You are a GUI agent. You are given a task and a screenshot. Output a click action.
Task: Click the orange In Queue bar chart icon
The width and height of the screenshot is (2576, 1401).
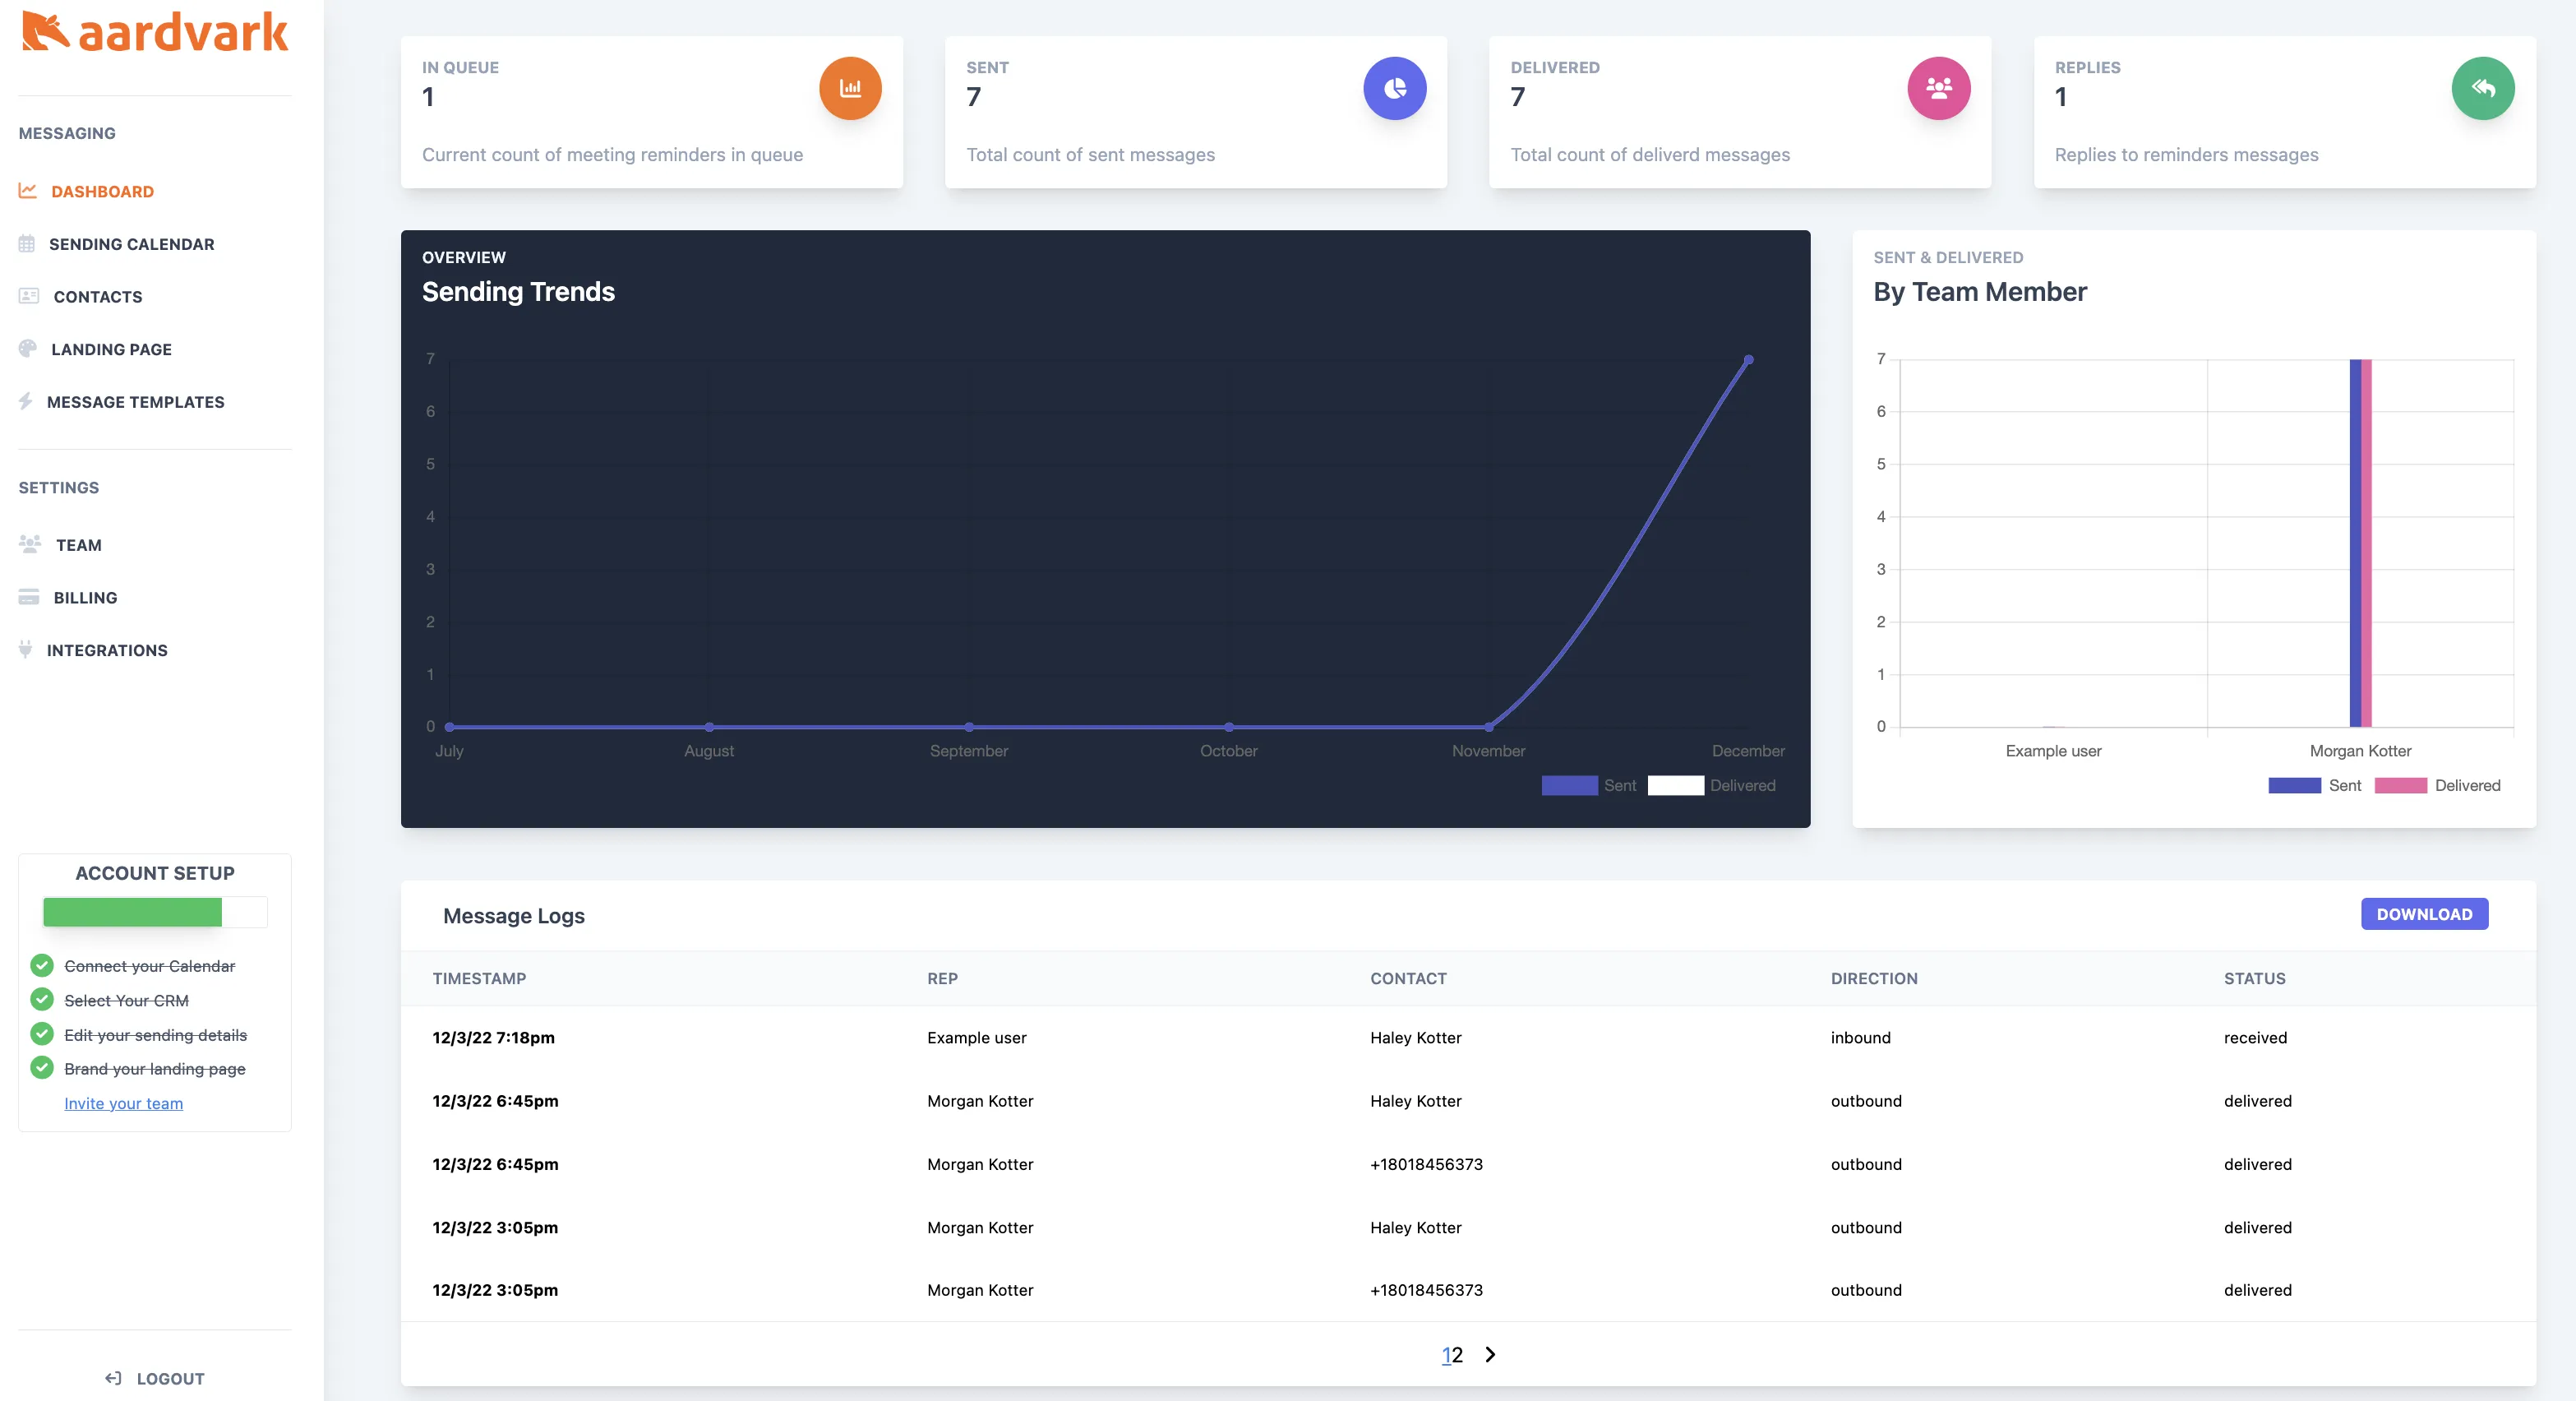(849, 88)
